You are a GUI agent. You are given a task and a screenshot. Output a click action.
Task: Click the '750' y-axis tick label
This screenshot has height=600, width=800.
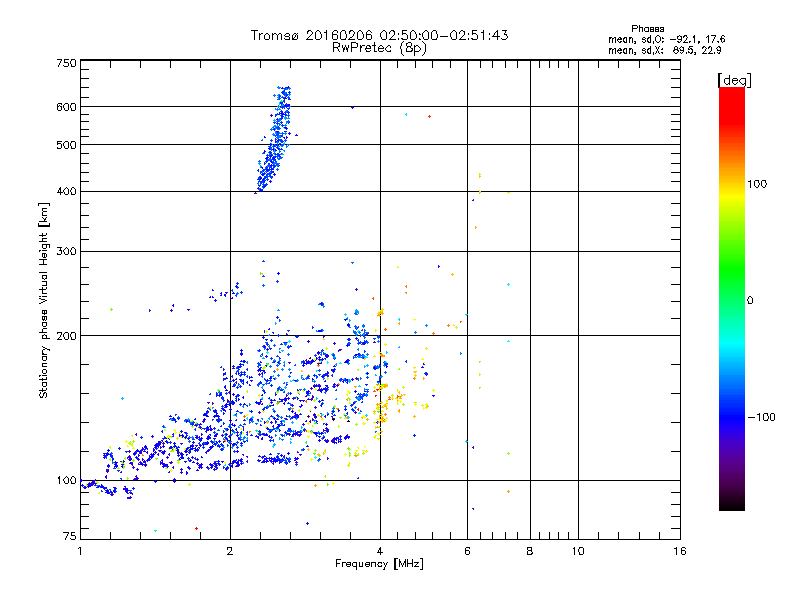[x=66, y=63]
